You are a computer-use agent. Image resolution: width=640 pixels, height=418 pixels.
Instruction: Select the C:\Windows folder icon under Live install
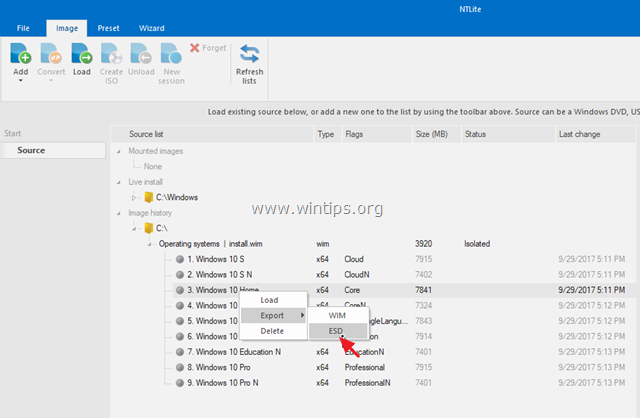click(x=149, y=198)
